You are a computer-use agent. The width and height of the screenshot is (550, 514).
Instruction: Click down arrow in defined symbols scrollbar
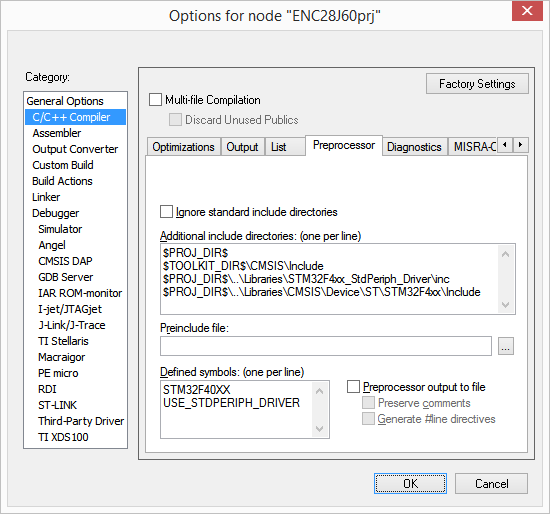coord(319,428)
